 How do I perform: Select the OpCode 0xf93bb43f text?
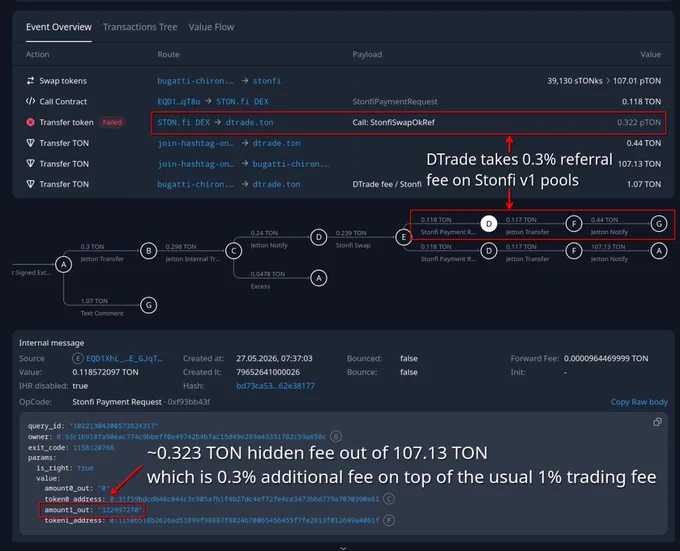pos(189,402)
